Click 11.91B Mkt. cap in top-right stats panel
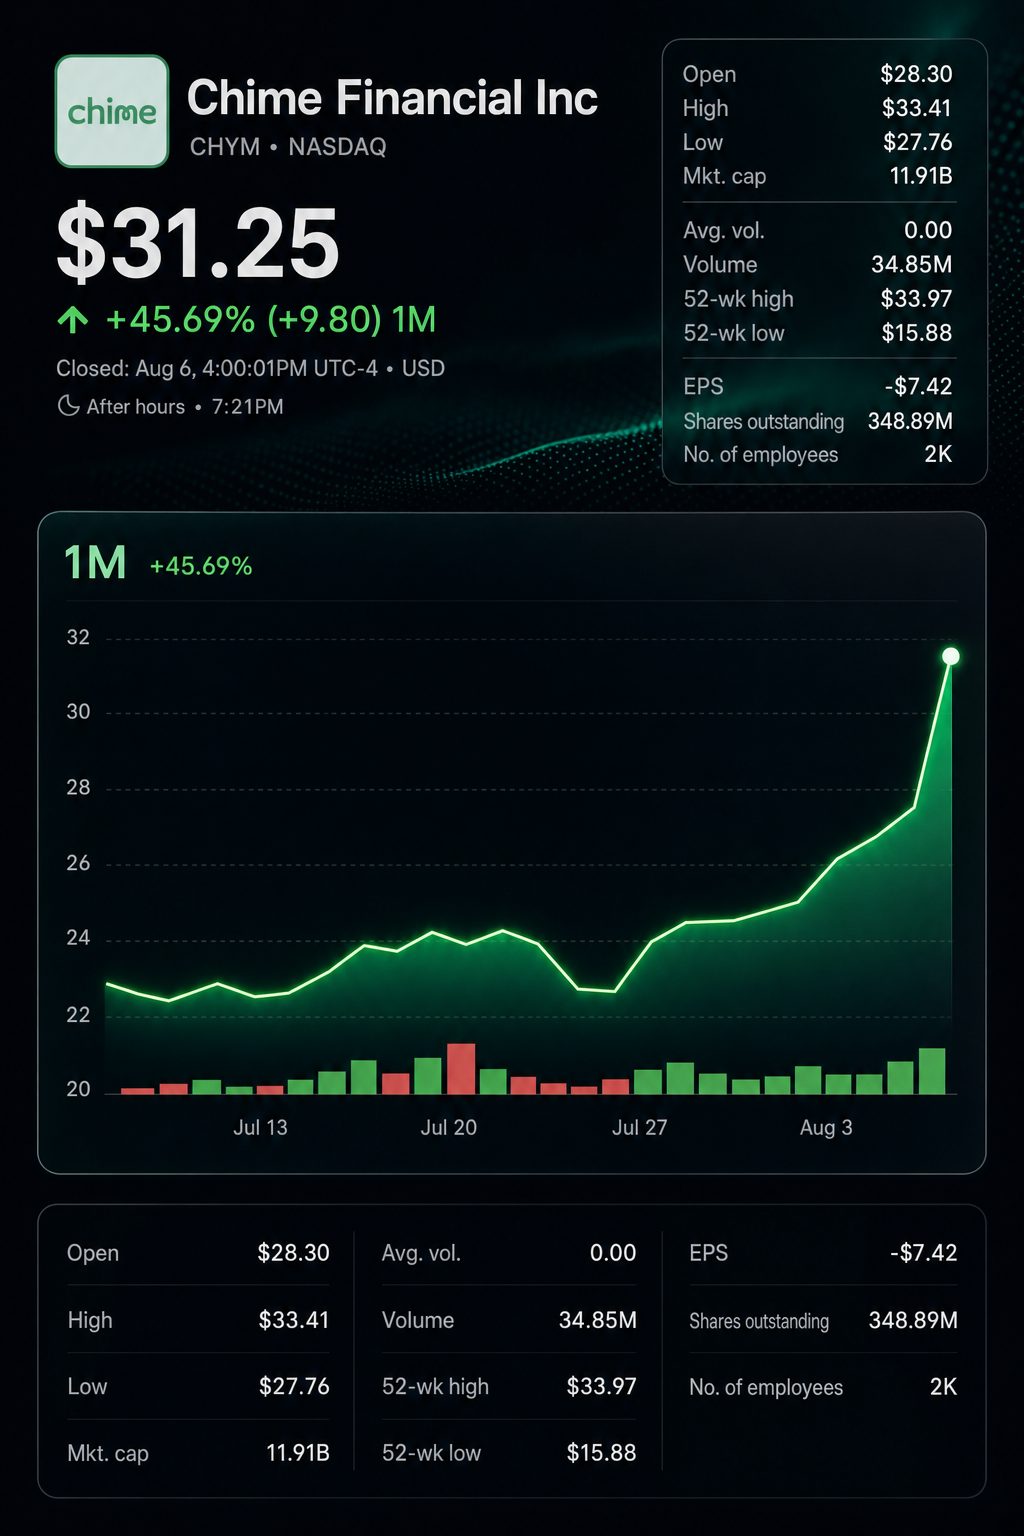Viewport: 1024px width, 1536px height. click(921, 176)
